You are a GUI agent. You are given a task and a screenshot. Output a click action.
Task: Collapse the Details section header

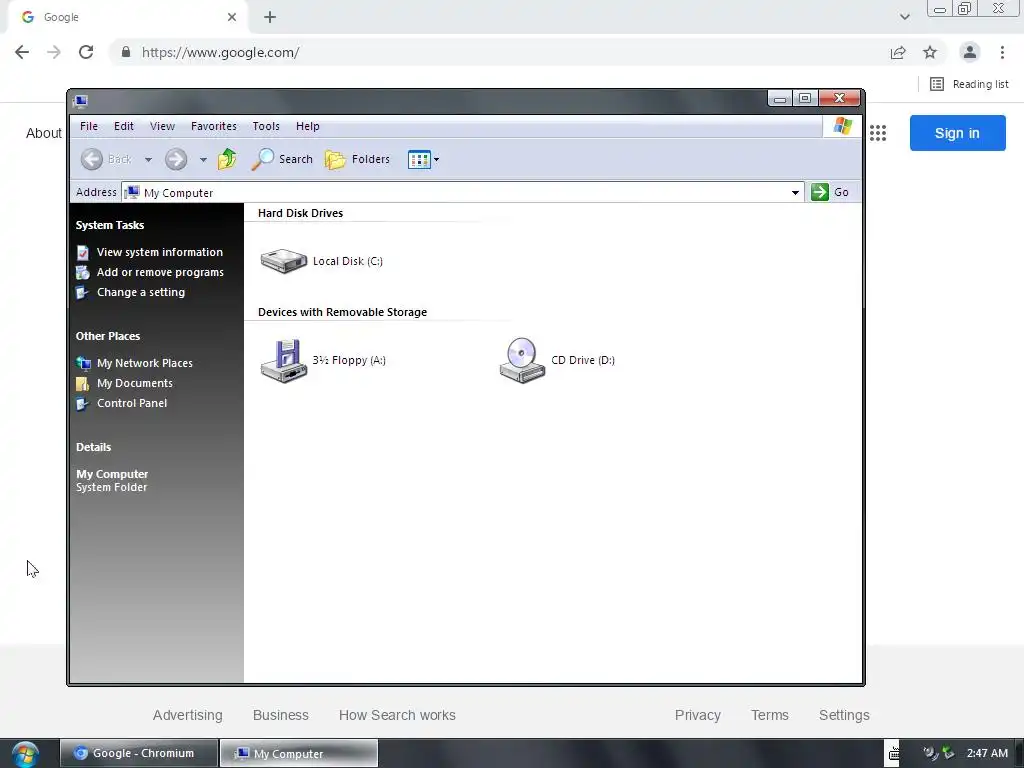click(93, 447)
